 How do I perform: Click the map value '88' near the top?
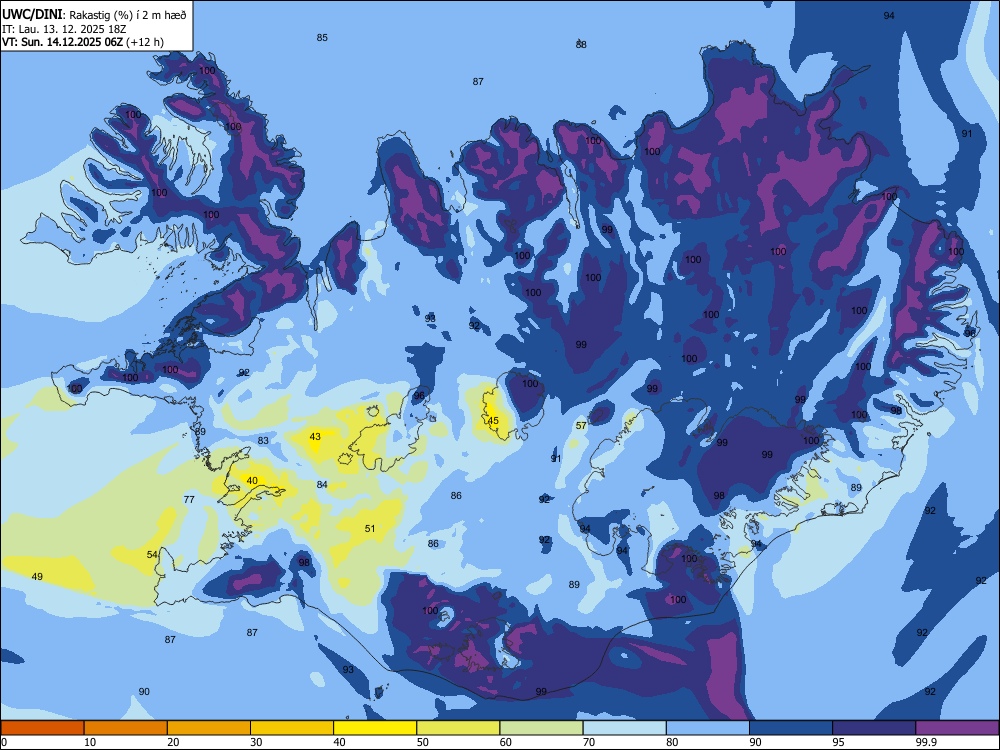point(581,45)
